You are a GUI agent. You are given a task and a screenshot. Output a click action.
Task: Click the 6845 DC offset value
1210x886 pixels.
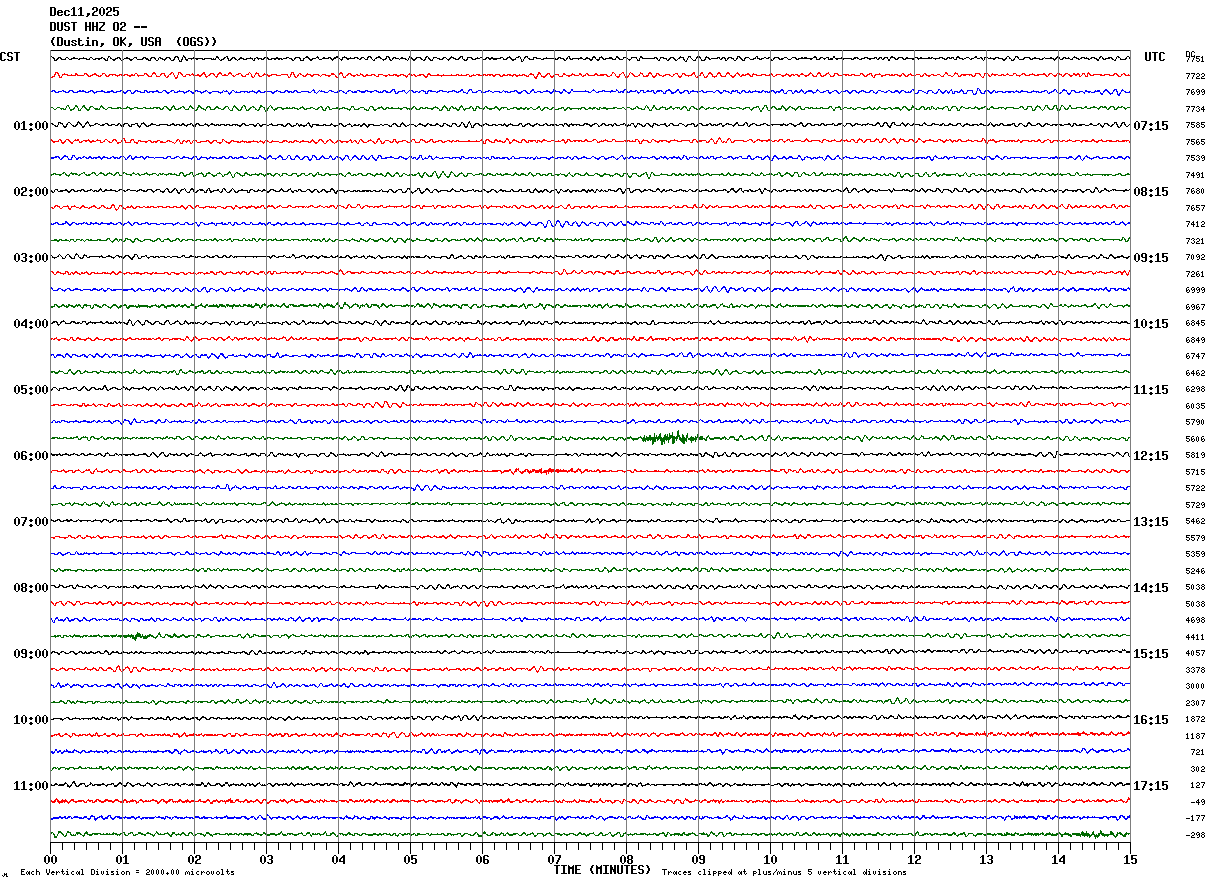tap(1195, 323)
